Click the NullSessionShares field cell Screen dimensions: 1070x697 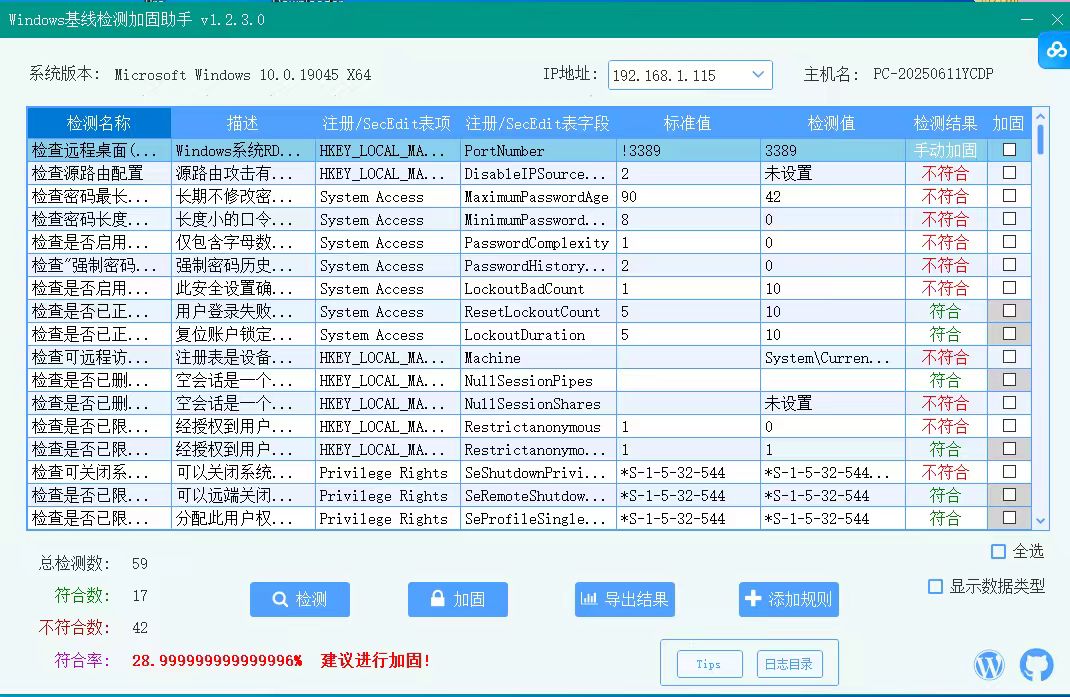point(538,403)
